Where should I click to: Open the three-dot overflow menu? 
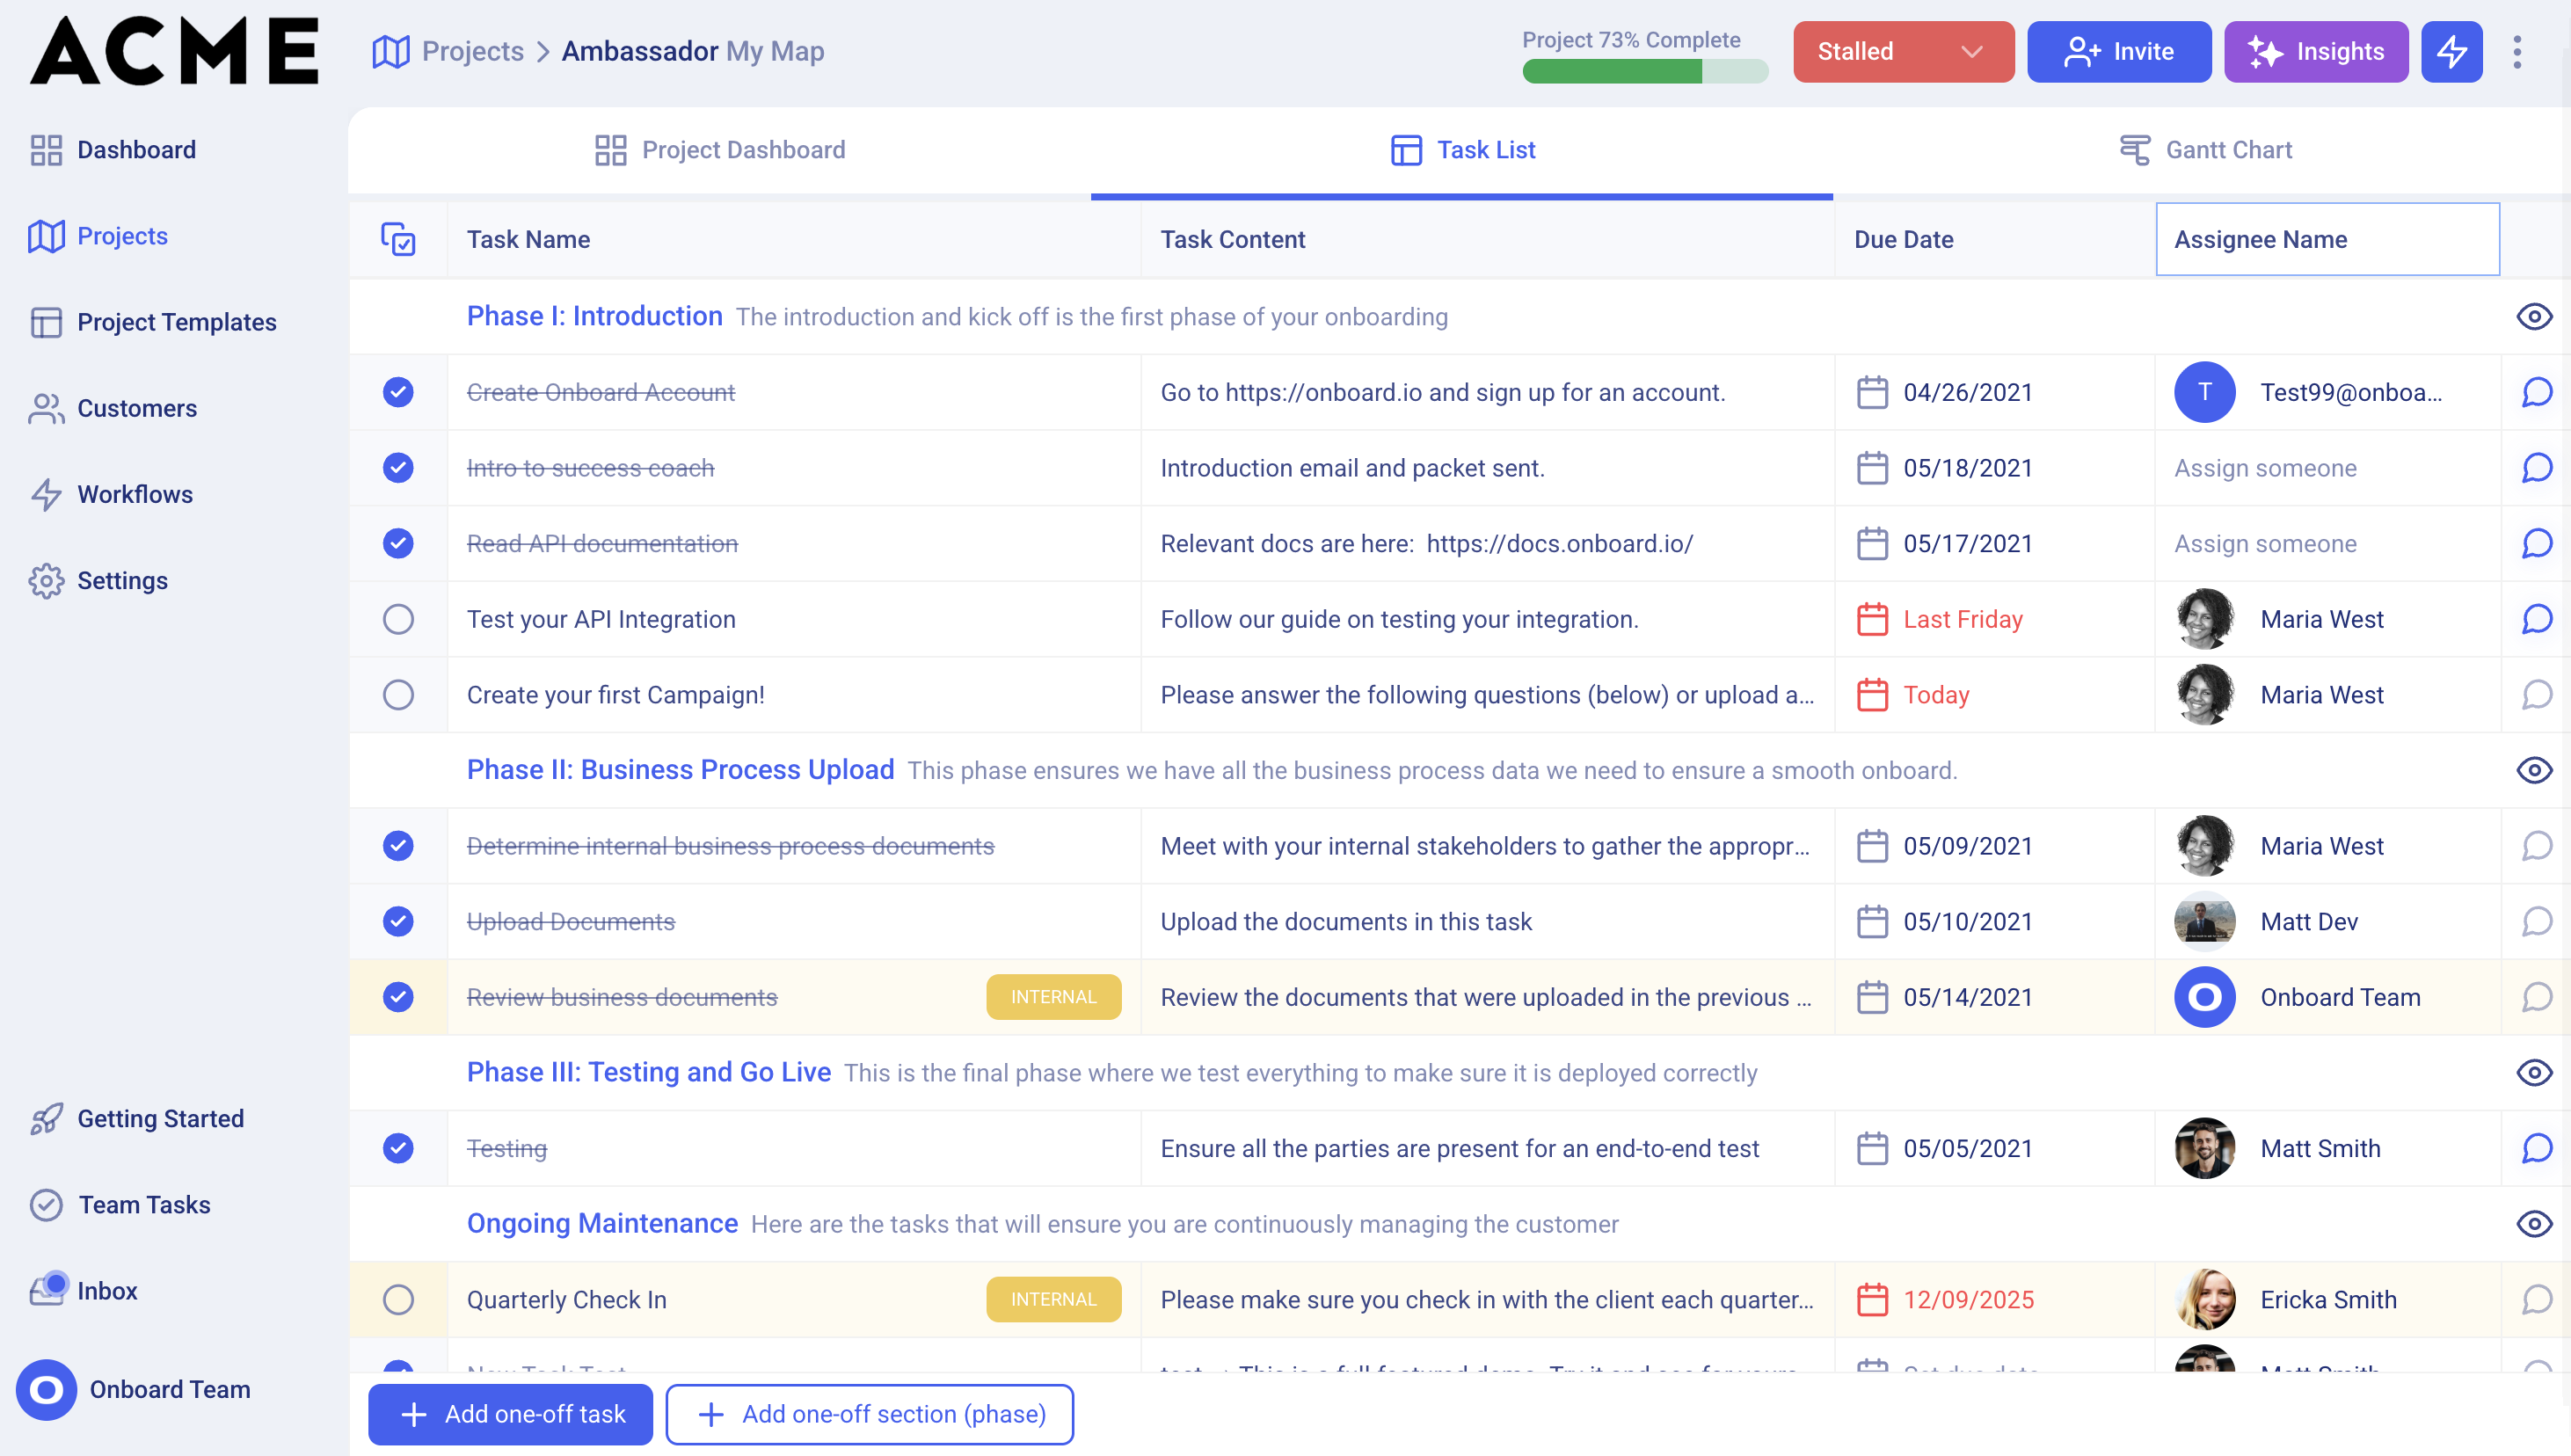[2518, 51]
